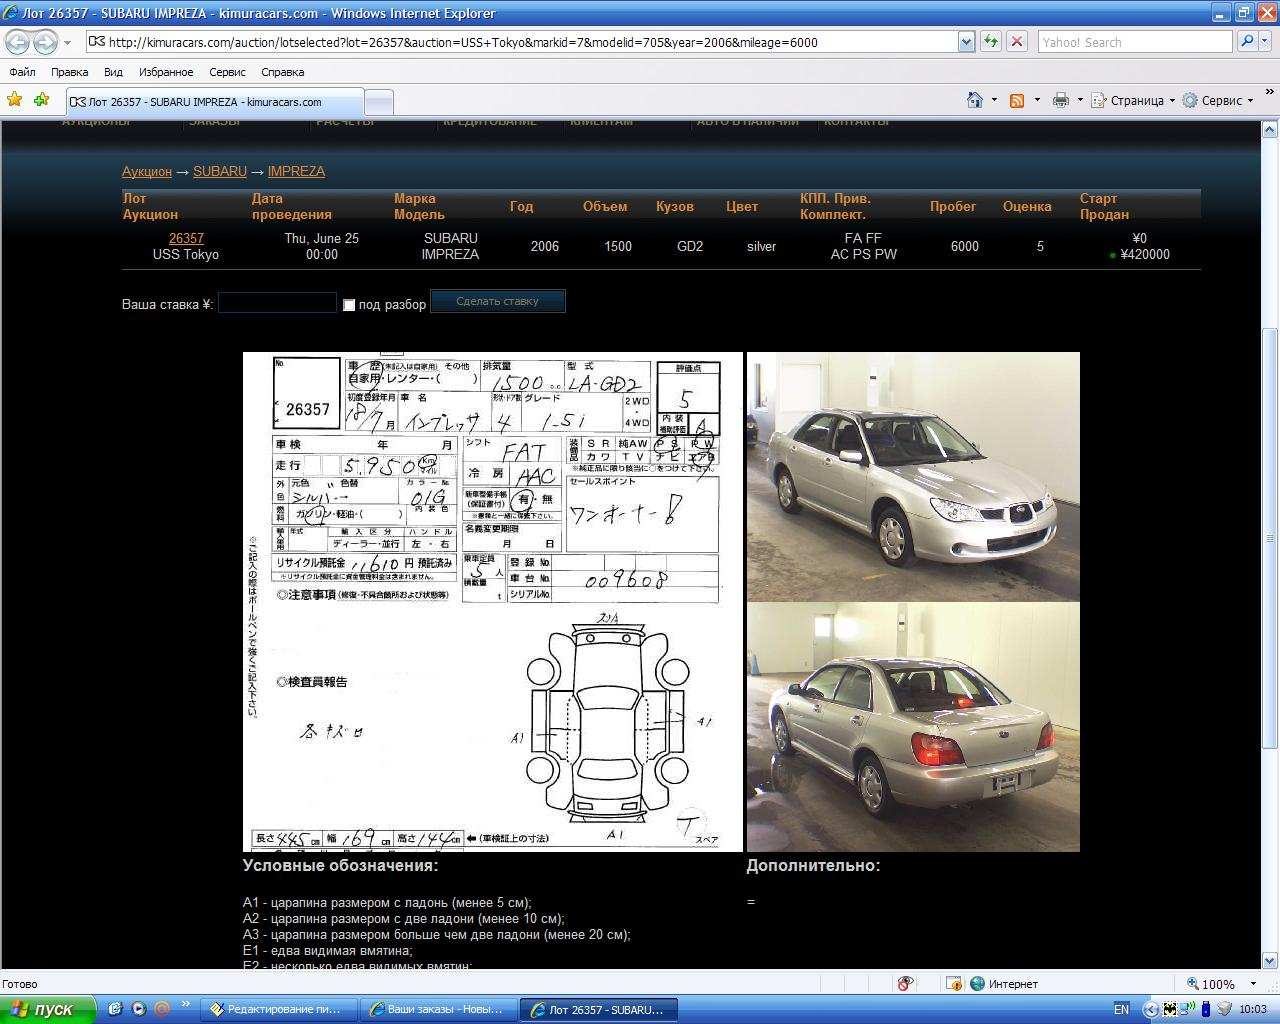Follow the IMPREZA breadcrumb link

(x=296, y=171)
